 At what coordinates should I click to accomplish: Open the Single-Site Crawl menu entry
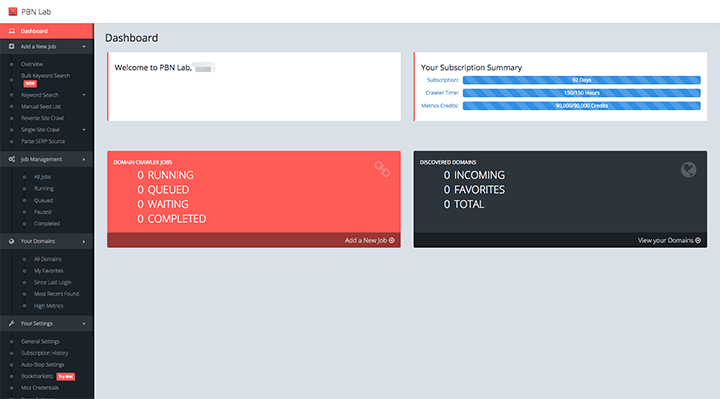[40, 129]
